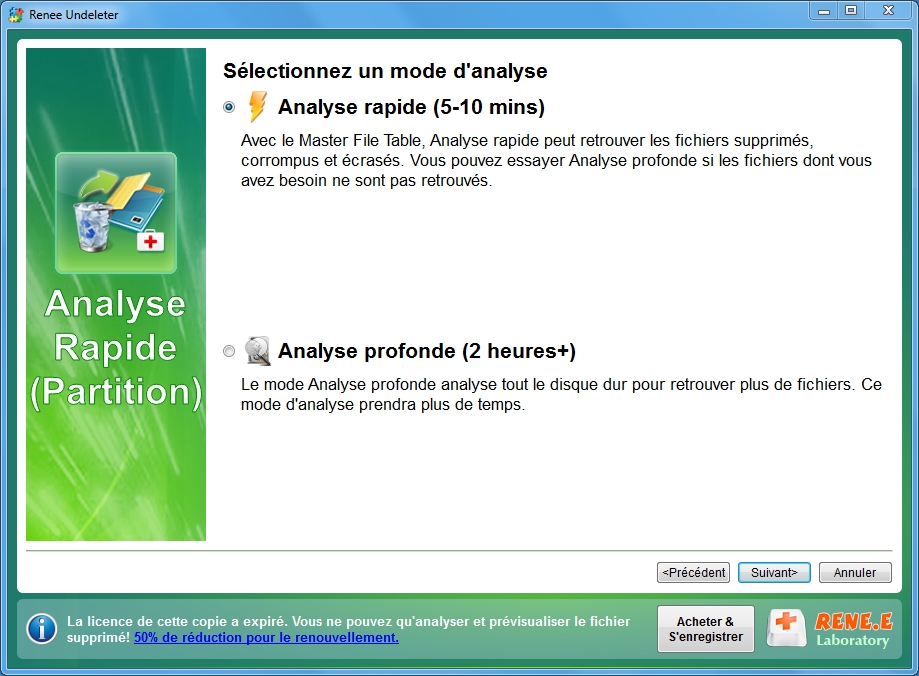Screen dimensions: 919x676
Task: Select the Analyse profonde radio button
Action: point(229,351)
